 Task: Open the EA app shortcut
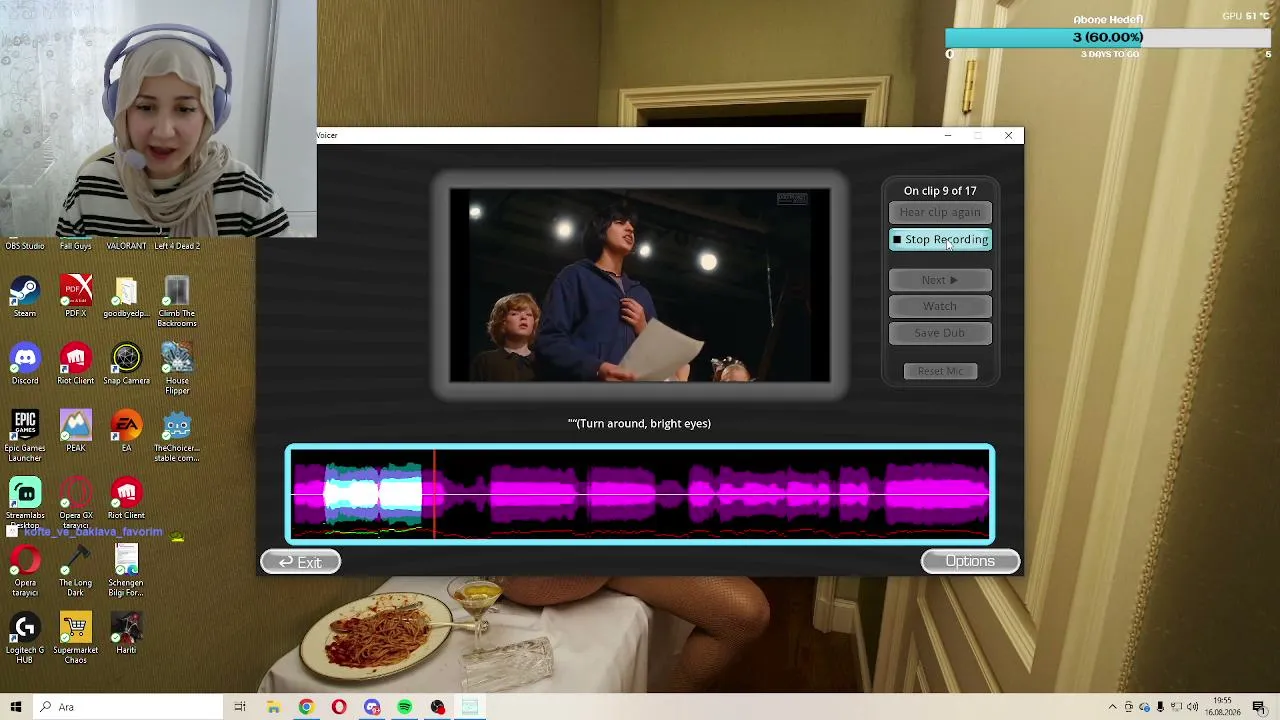(x=126, y=431)
